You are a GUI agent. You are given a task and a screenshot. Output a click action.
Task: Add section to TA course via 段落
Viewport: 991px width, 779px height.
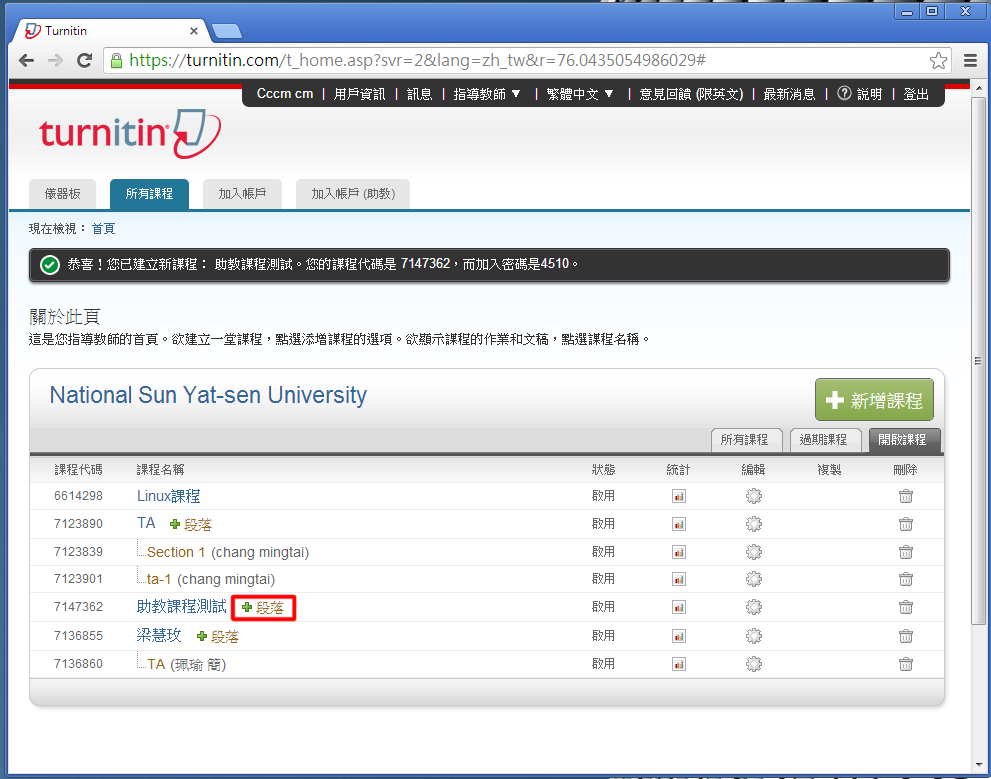pos(191,524)
